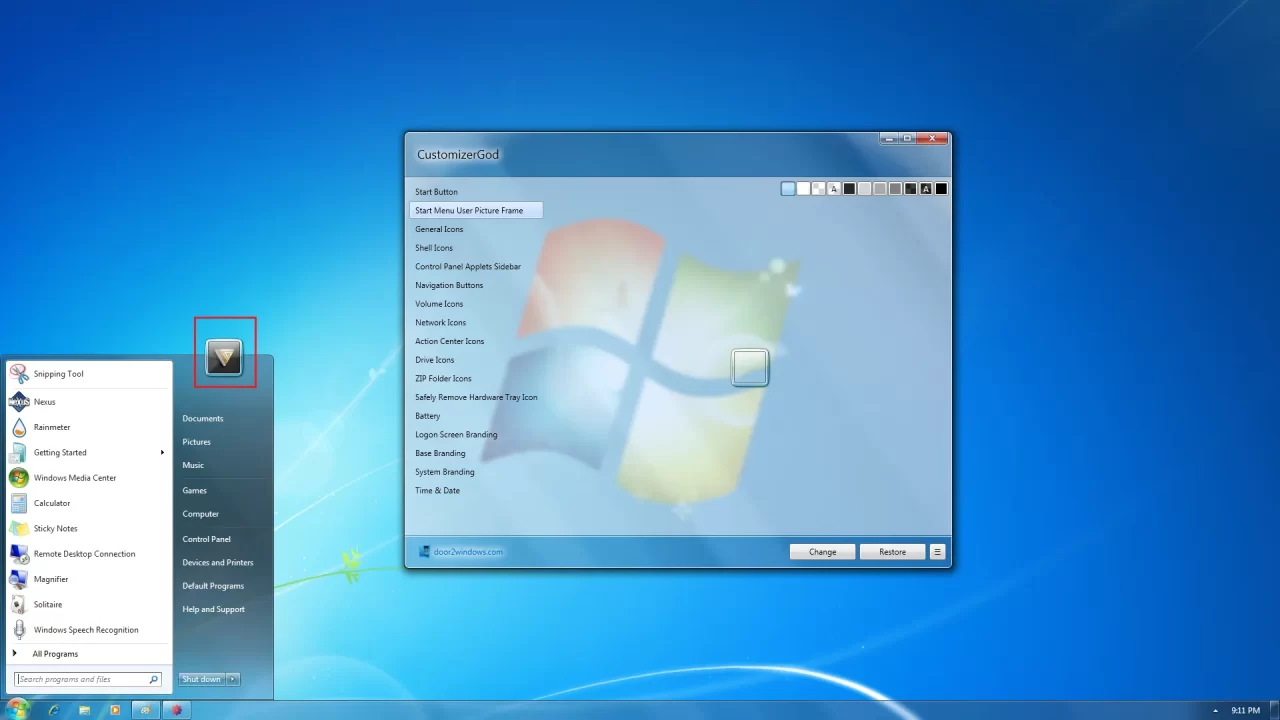Pick the pure black background swatch
1280x720 pixels.
click(x=941, y=189)
